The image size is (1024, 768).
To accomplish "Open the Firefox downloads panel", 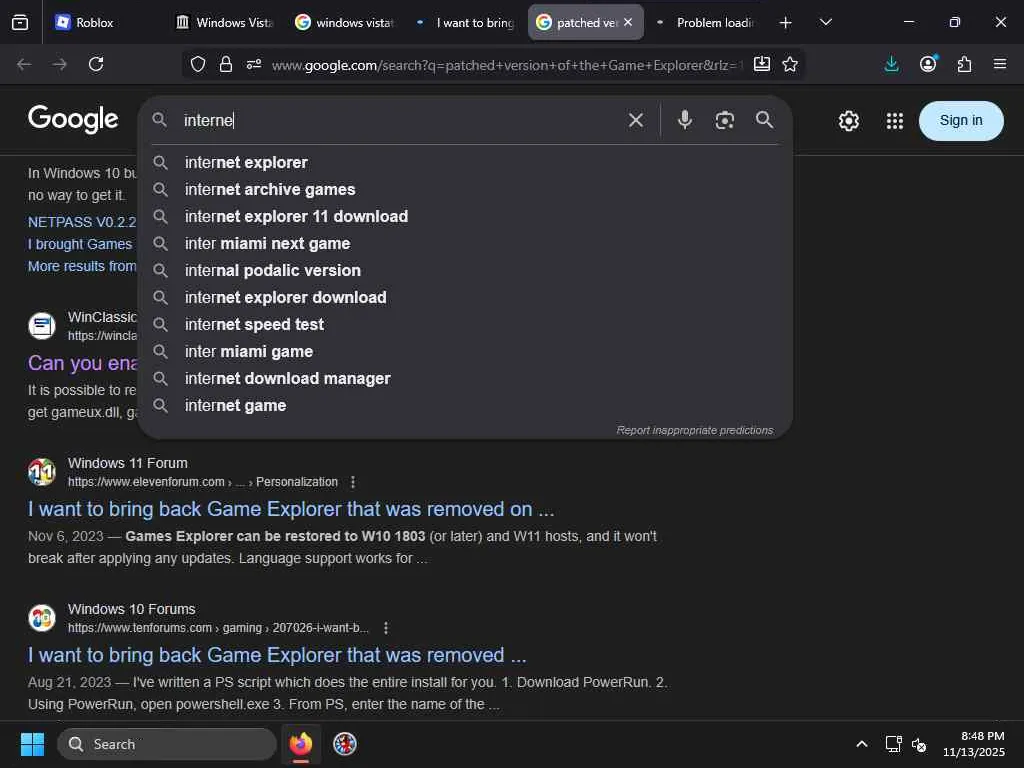I will [x=891, y=64].
